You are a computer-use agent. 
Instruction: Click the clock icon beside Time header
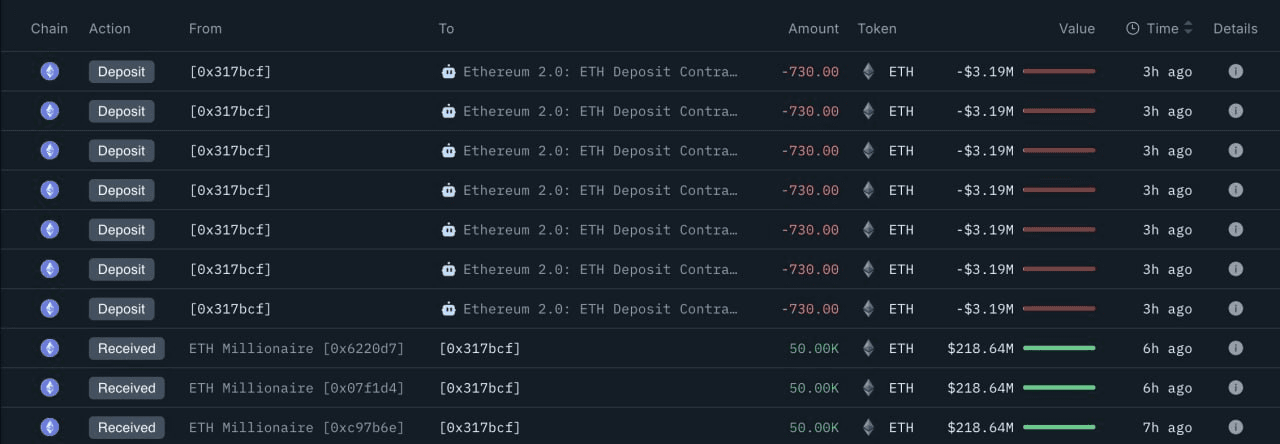1133,29
